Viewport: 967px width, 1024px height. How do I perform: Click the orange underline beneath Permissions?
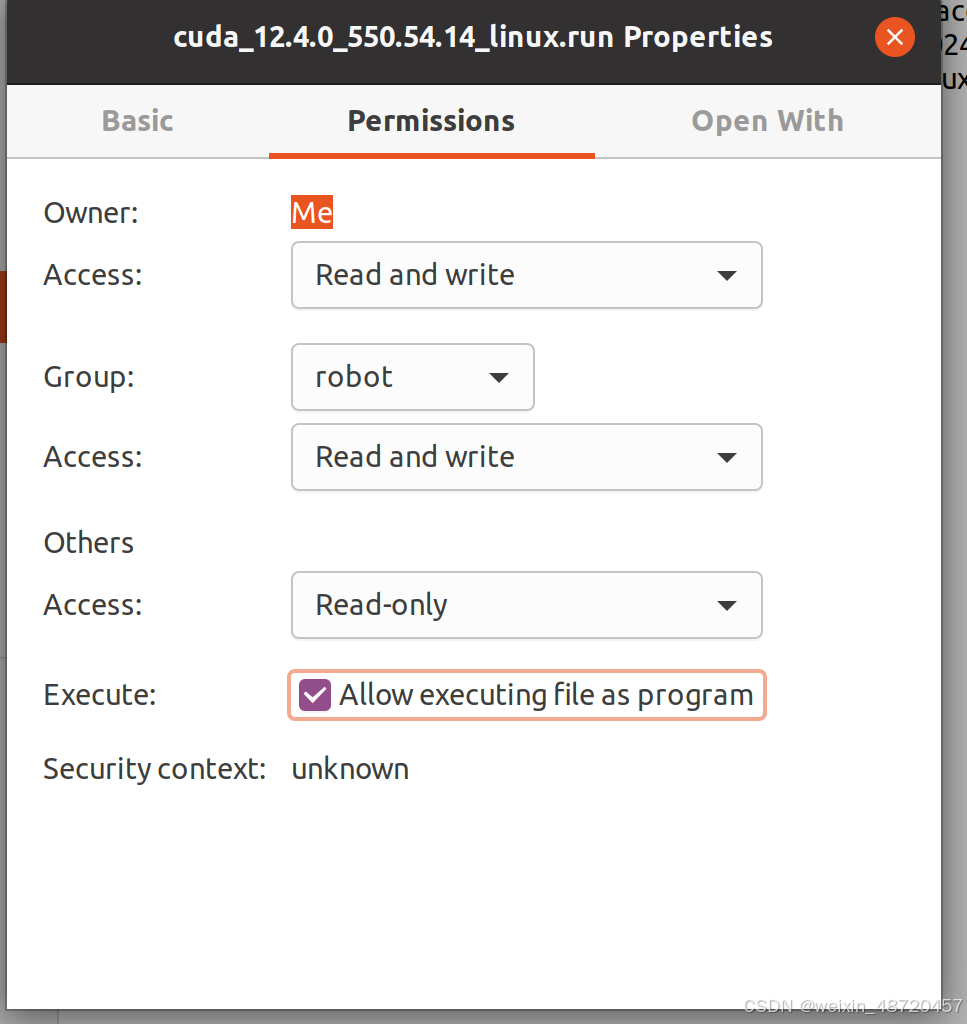(x=431, y=155)
